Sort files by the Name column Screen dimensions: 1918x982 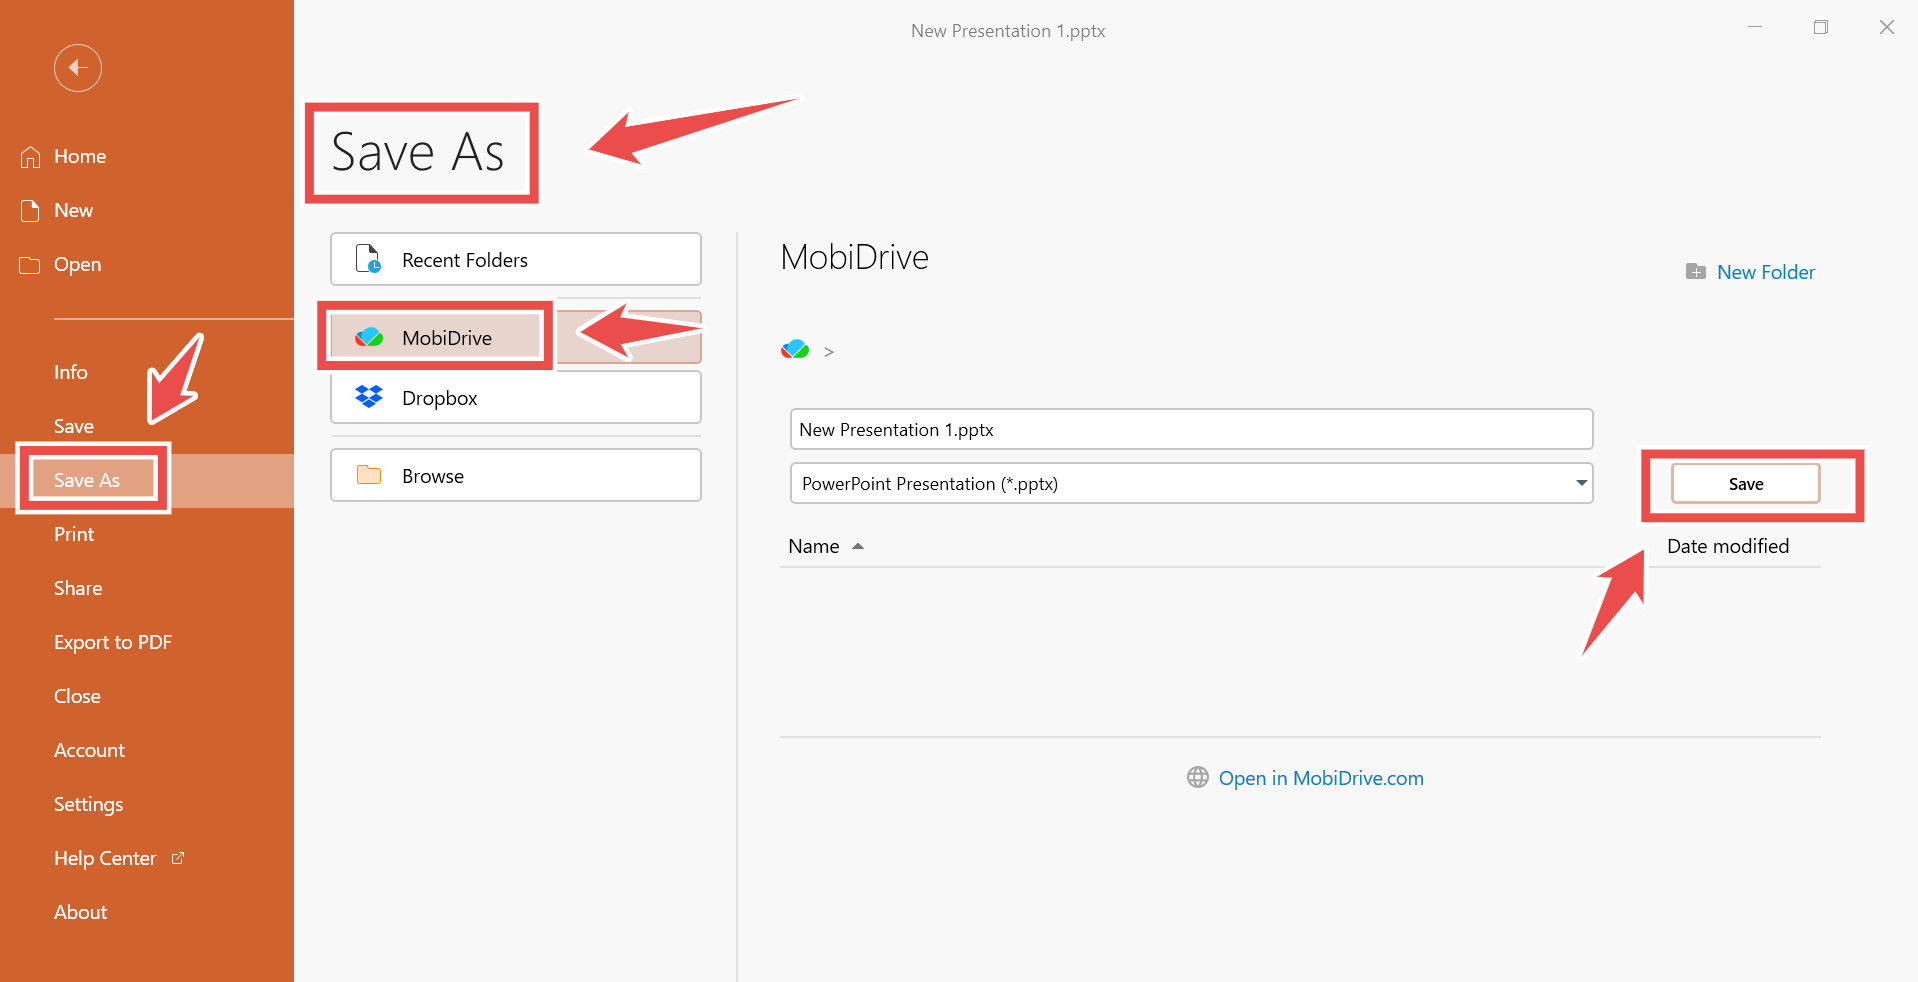click(814, 547)
